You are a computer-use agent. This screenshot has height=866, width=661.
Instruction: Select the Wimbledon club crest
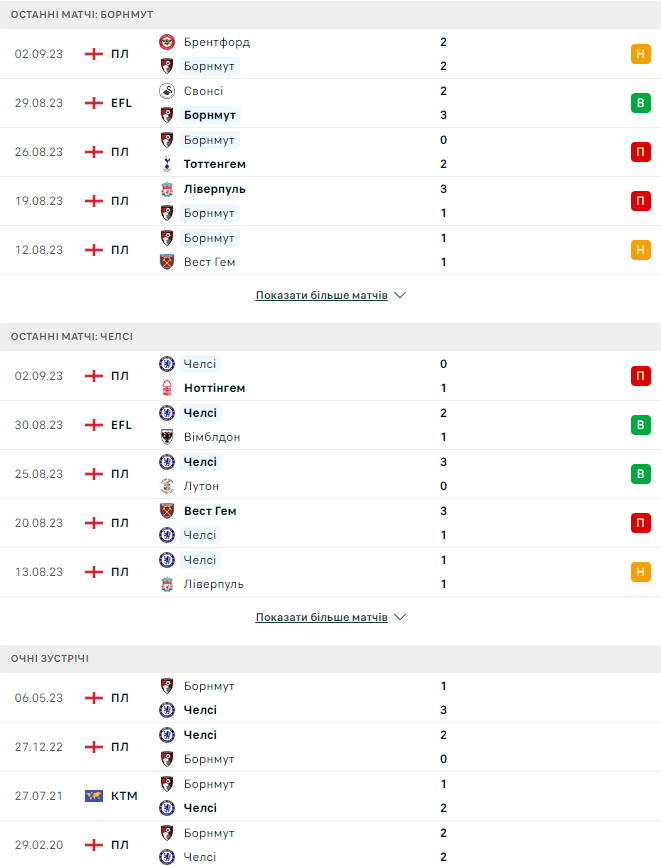(x=167, y=437)
